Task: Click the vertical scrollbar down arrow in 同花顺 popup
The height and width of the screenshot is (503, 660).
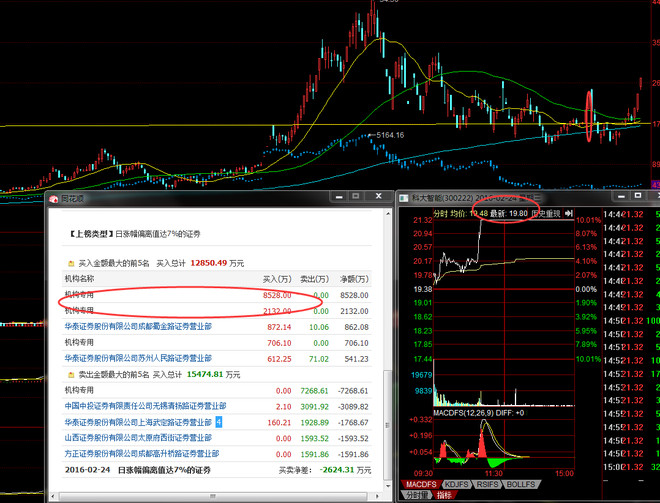Action: click(388, 486)
